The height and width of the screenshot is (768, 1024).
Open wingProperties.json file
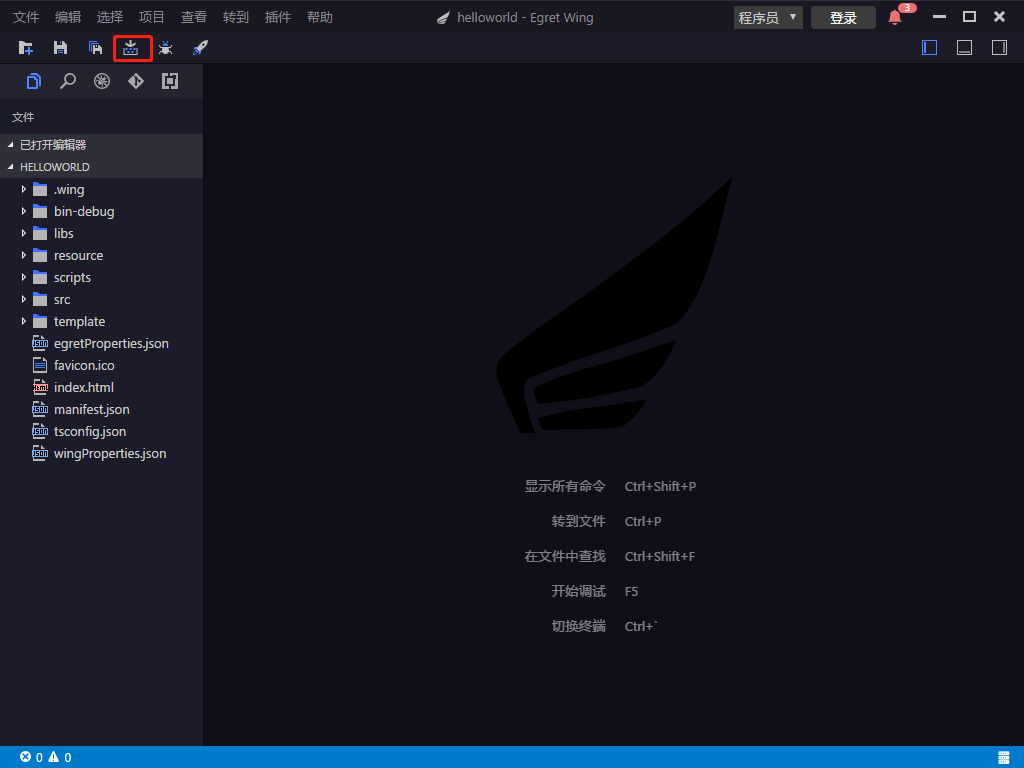tap(110, 454)
